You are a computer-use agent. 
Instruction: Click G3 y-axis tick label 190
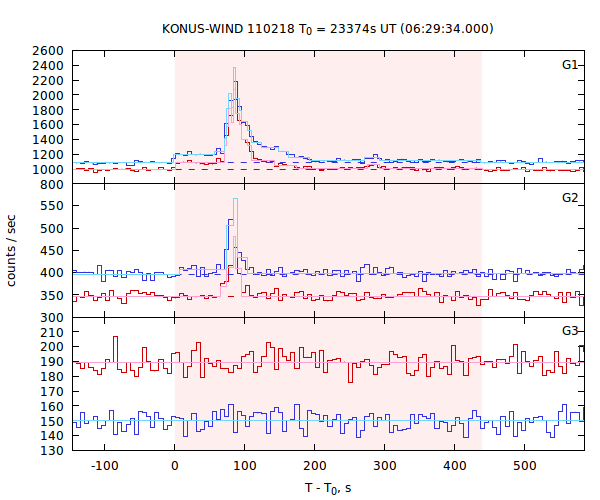(x=52, y=362)
